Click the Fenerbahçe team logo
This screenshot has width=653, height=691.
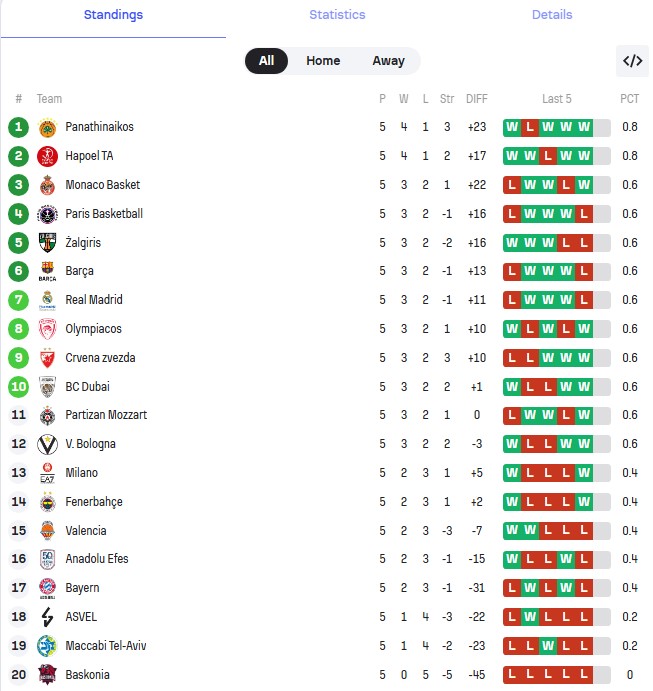[x=47, y=502]
